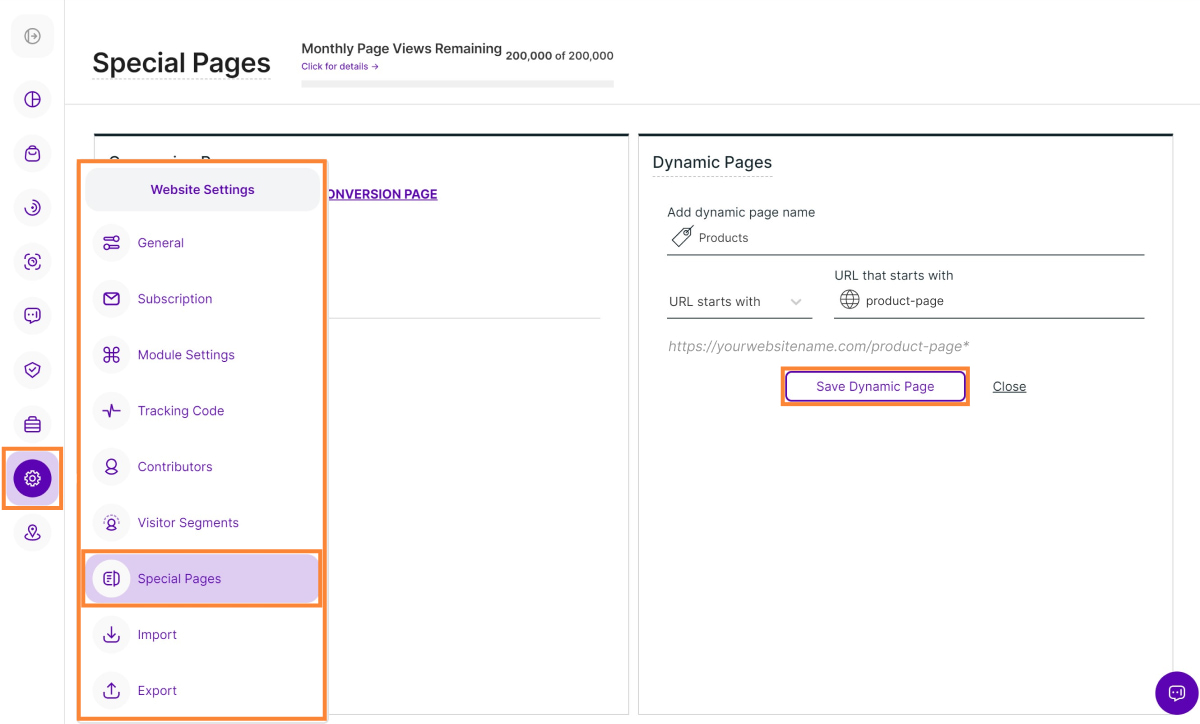This screenshot has height=724, width=1200.
Task: Click the map pin sidebar icon
Action: pos(32,533)
